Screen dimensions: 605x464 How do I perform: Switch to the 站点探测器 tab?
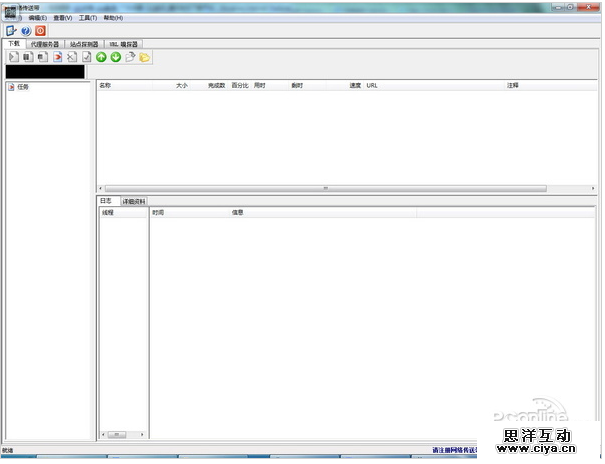(x=84, y=44)
